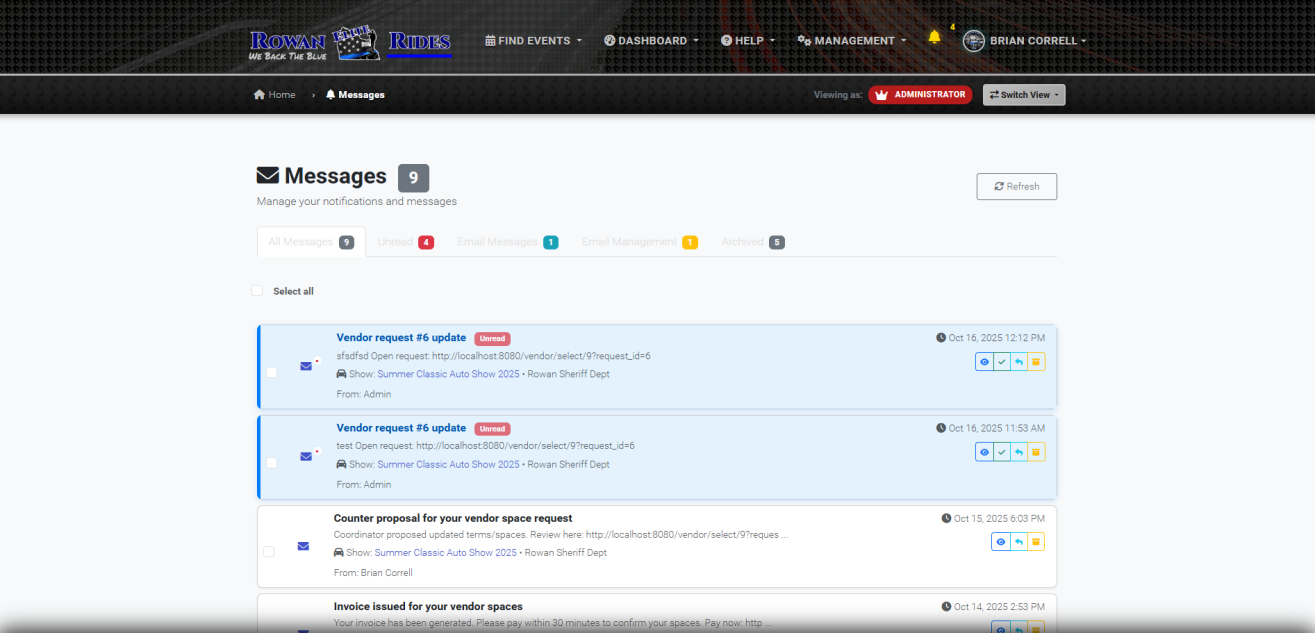View the 12:12 PM vendor request message

[984, 362]
